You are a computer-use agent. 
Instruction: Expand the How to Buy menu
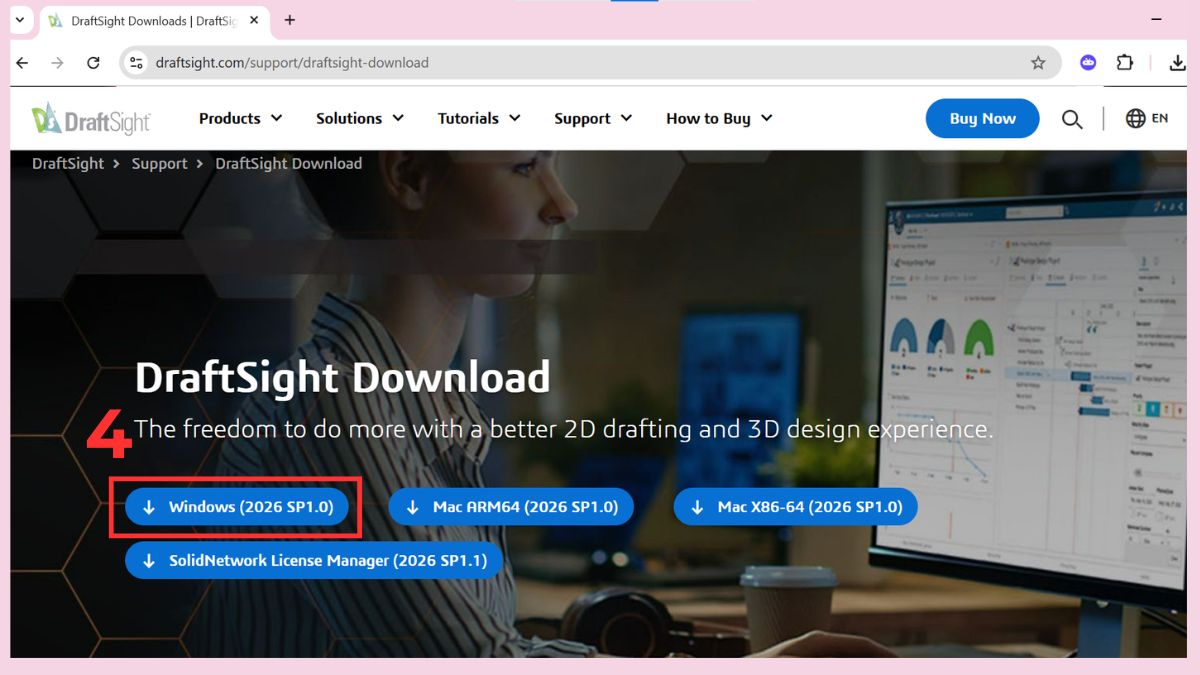pos(719,118)
